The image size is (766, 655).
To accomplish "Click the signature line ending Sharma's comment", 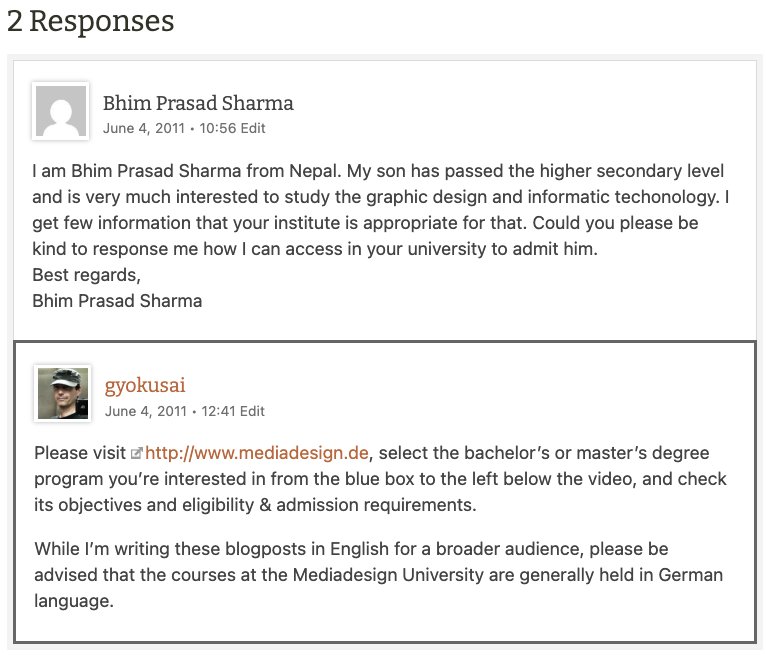I will pos(117,300).
